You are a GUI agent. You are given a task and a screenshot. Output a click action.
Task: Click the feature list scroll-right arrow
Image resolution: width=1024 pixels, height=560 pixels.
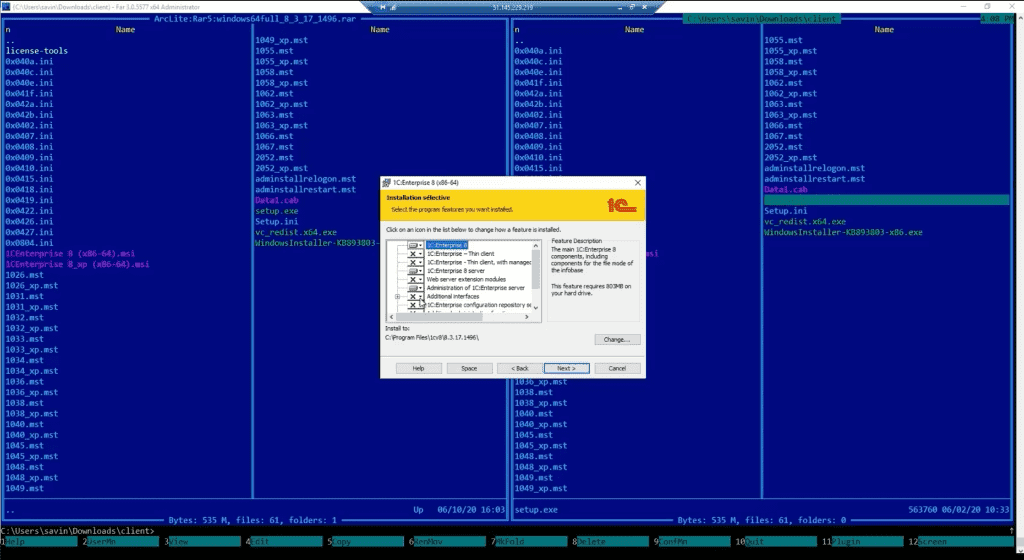point(527,317)
